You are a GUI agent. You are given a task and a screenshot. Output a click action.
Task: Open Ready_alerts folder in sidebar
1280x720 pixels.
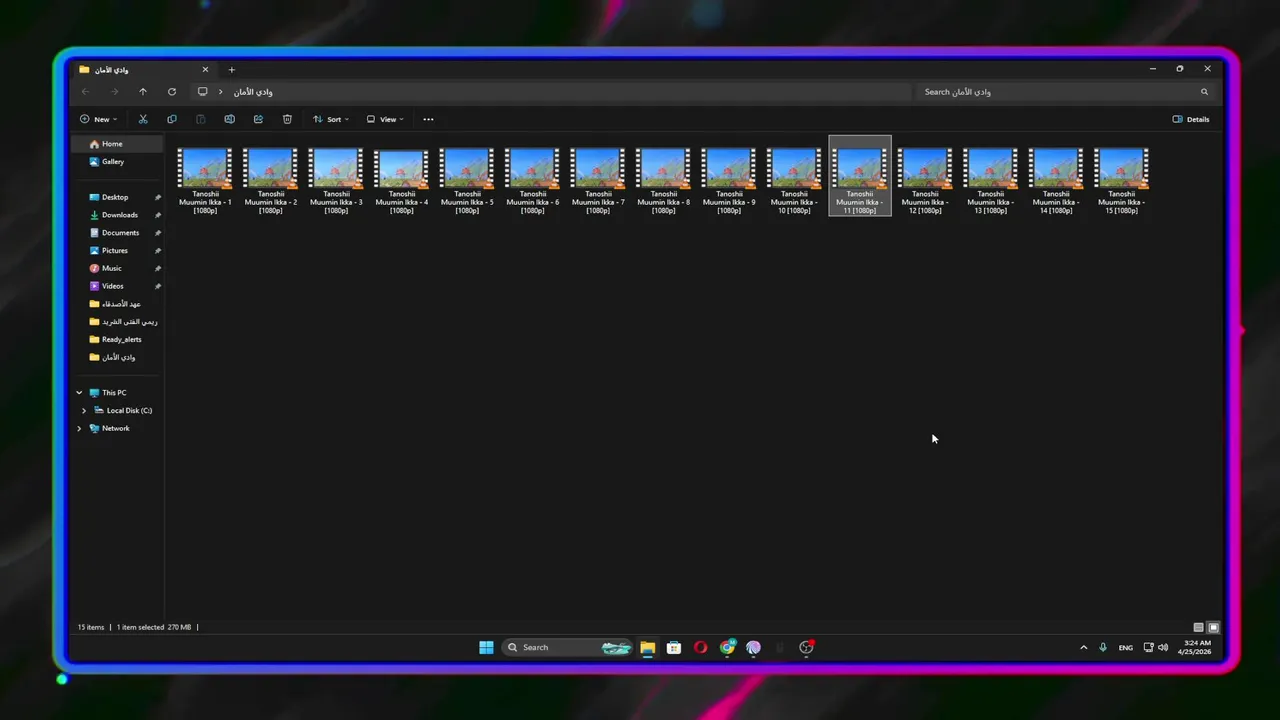tap(116, 339)
